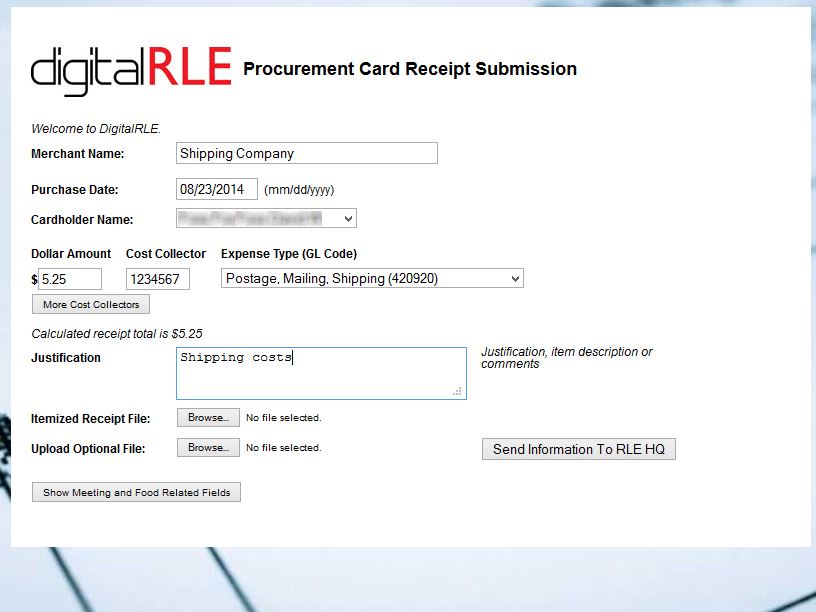Expand the Expense Type (GL Code) dropdown
The height and width of the screenshot is (612, 816).
click(x=372, y=279)
